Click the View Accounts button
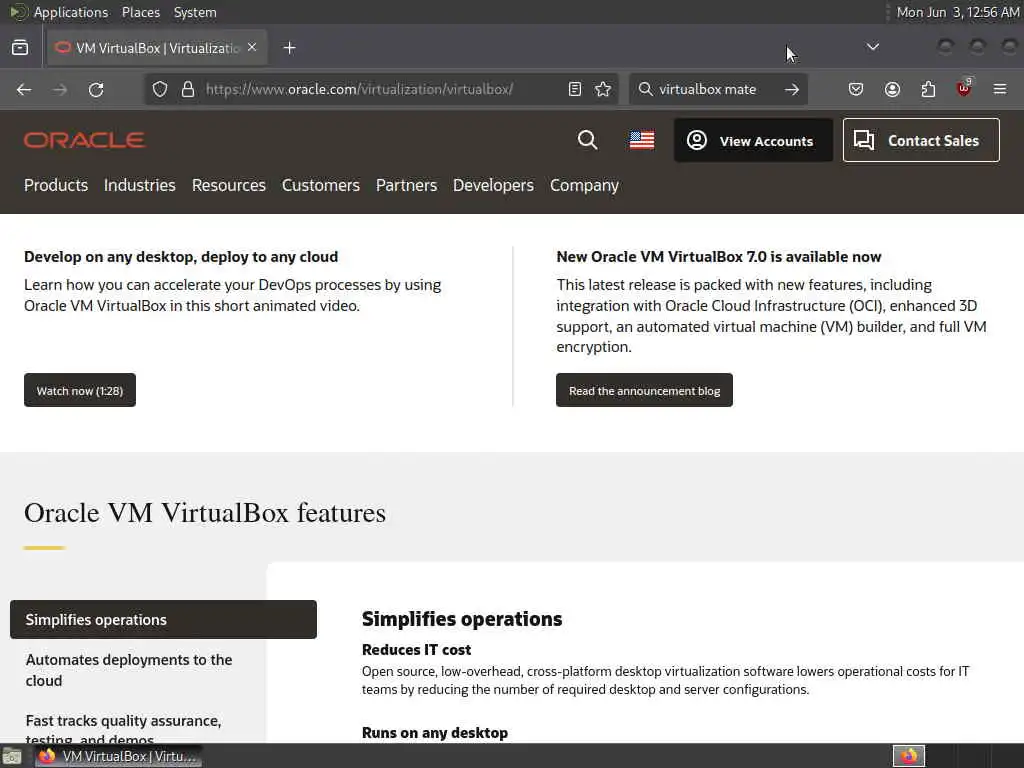 point(753,140)
